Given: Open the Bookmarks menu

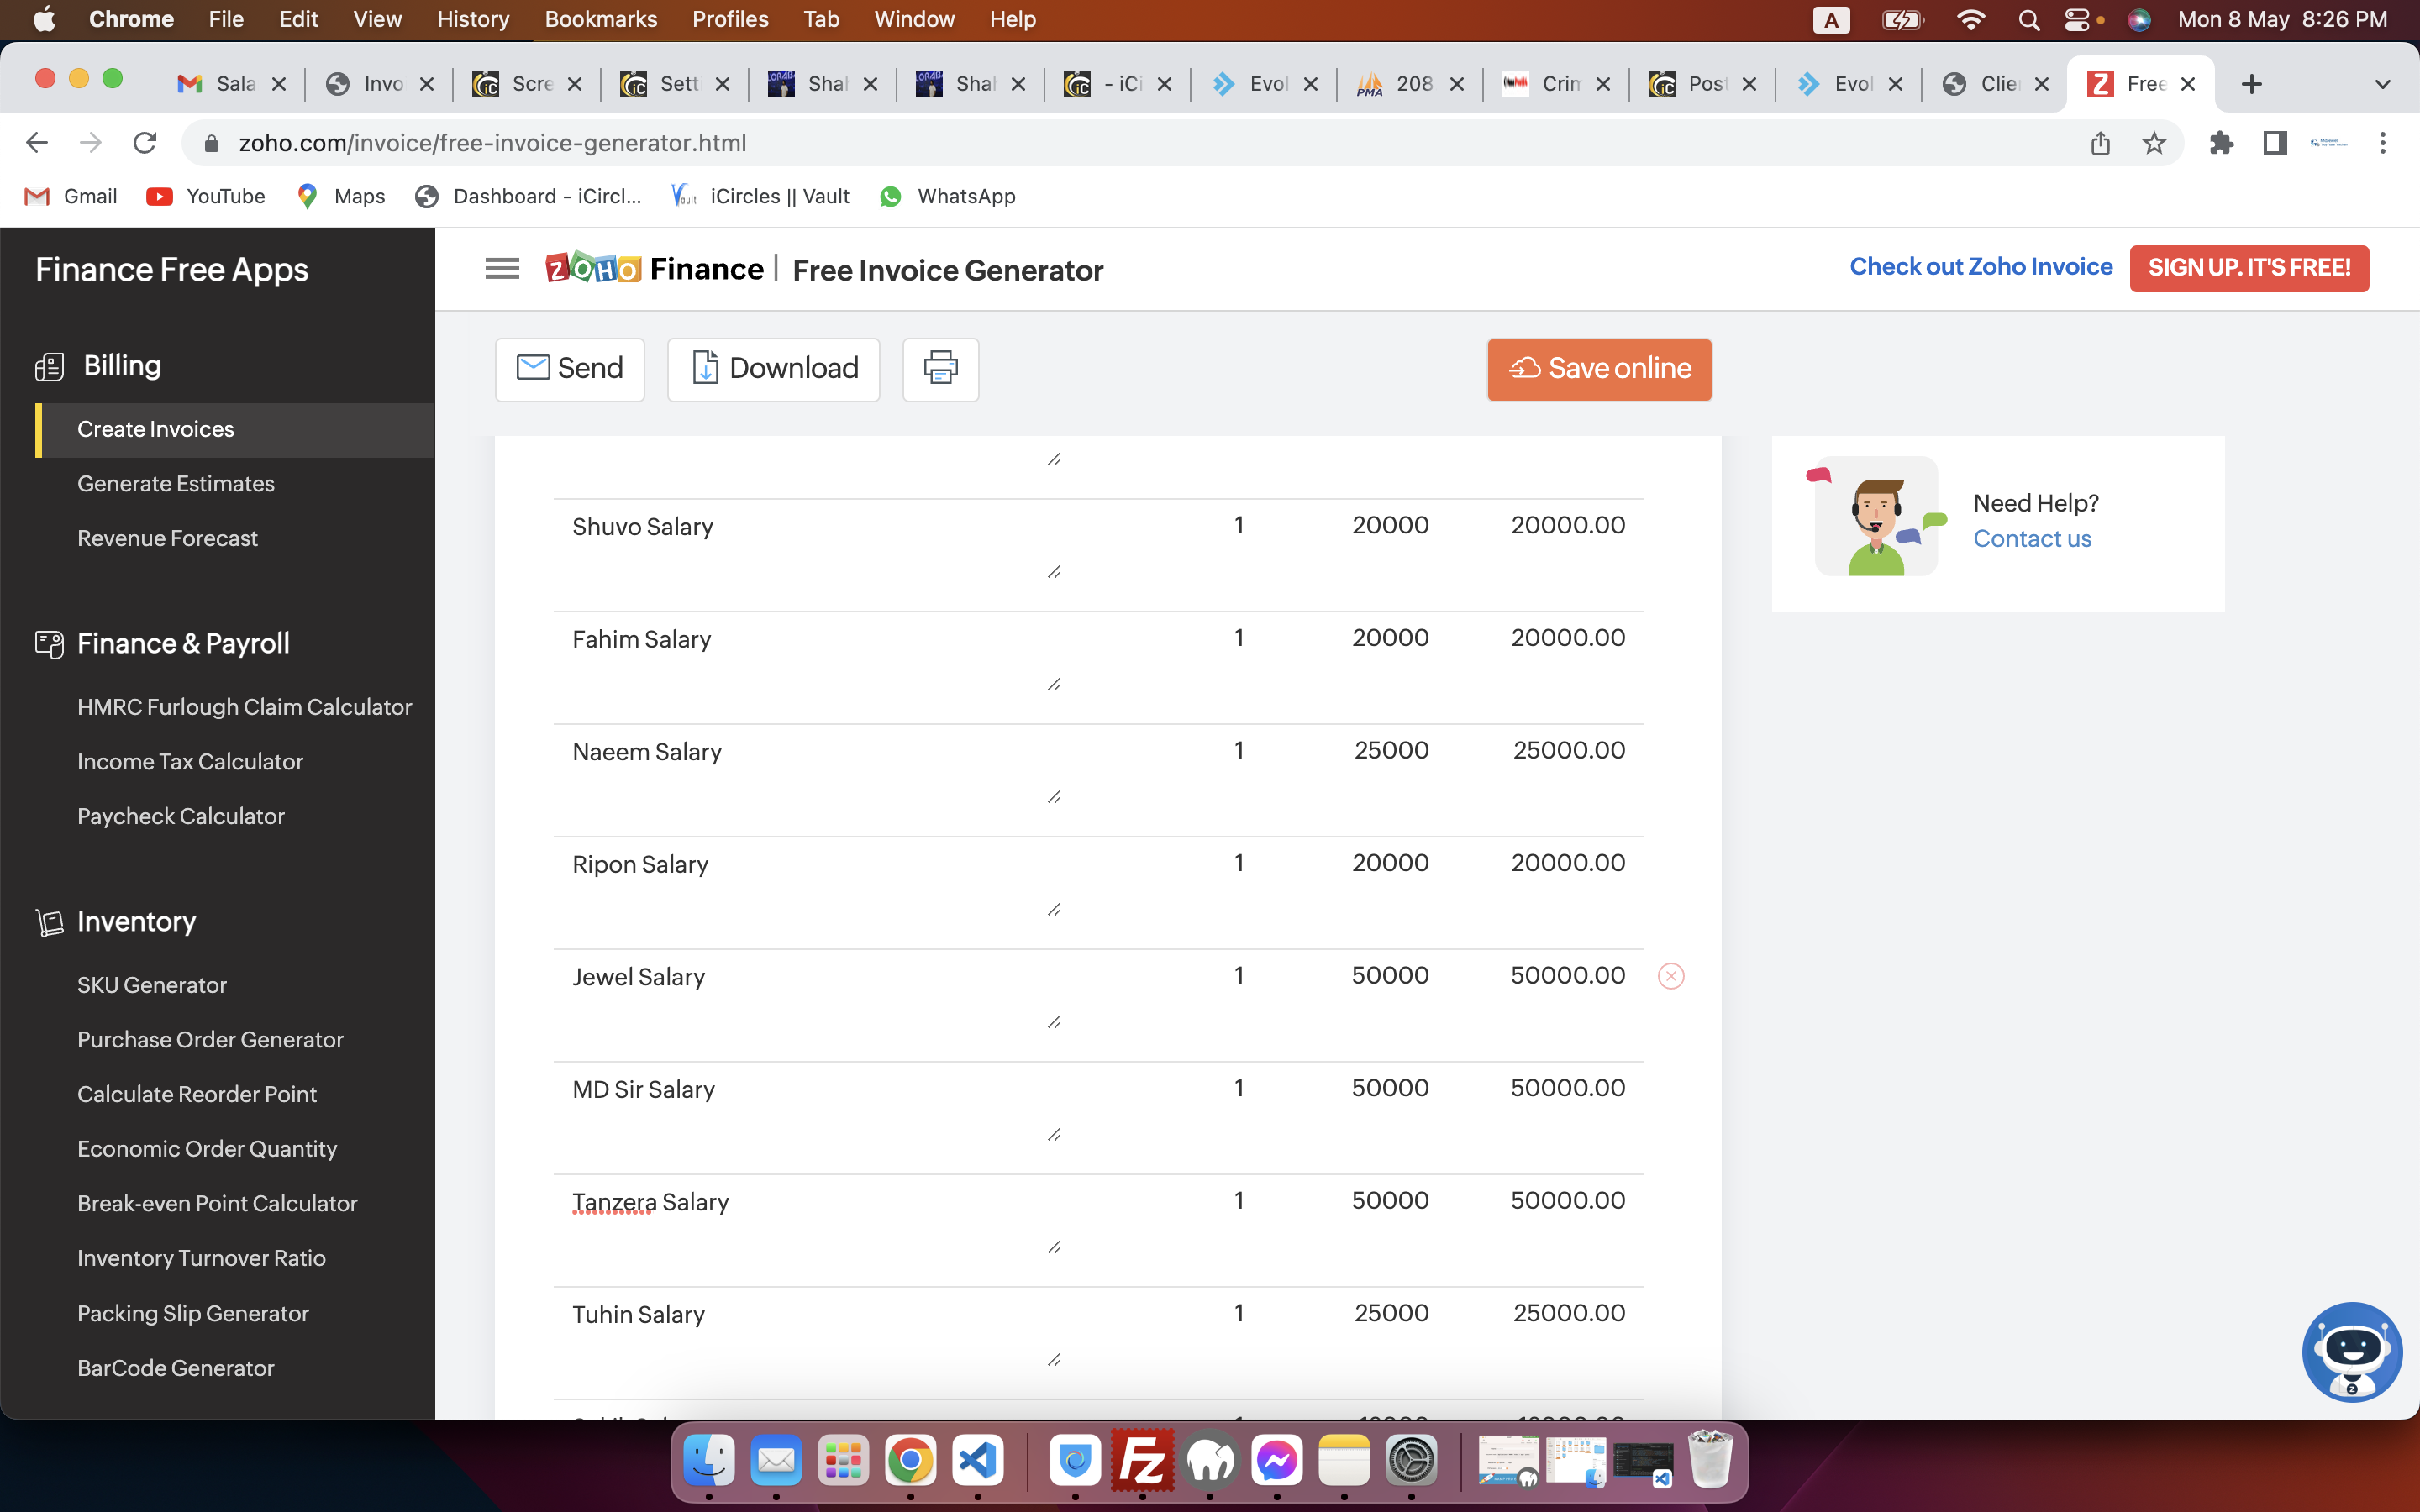Looking at the screenshot, I should [x=600, y=19].
